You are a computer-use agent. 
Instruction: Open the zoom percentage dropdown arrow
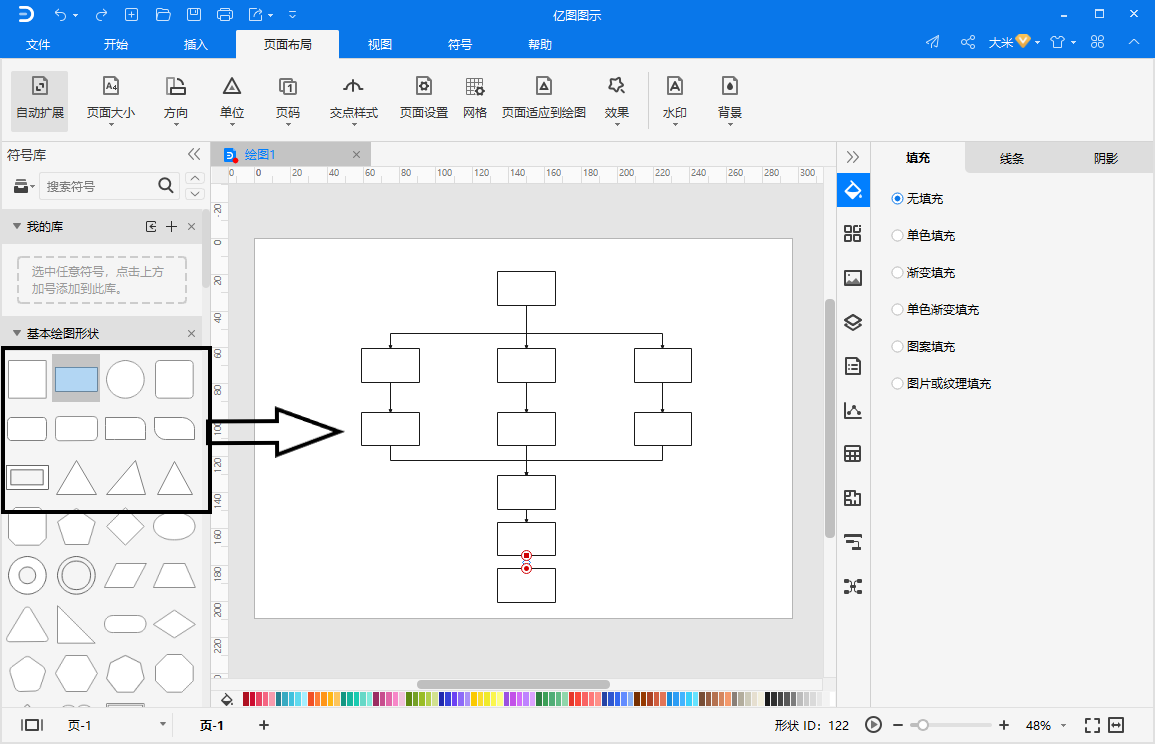[1064, 726]
